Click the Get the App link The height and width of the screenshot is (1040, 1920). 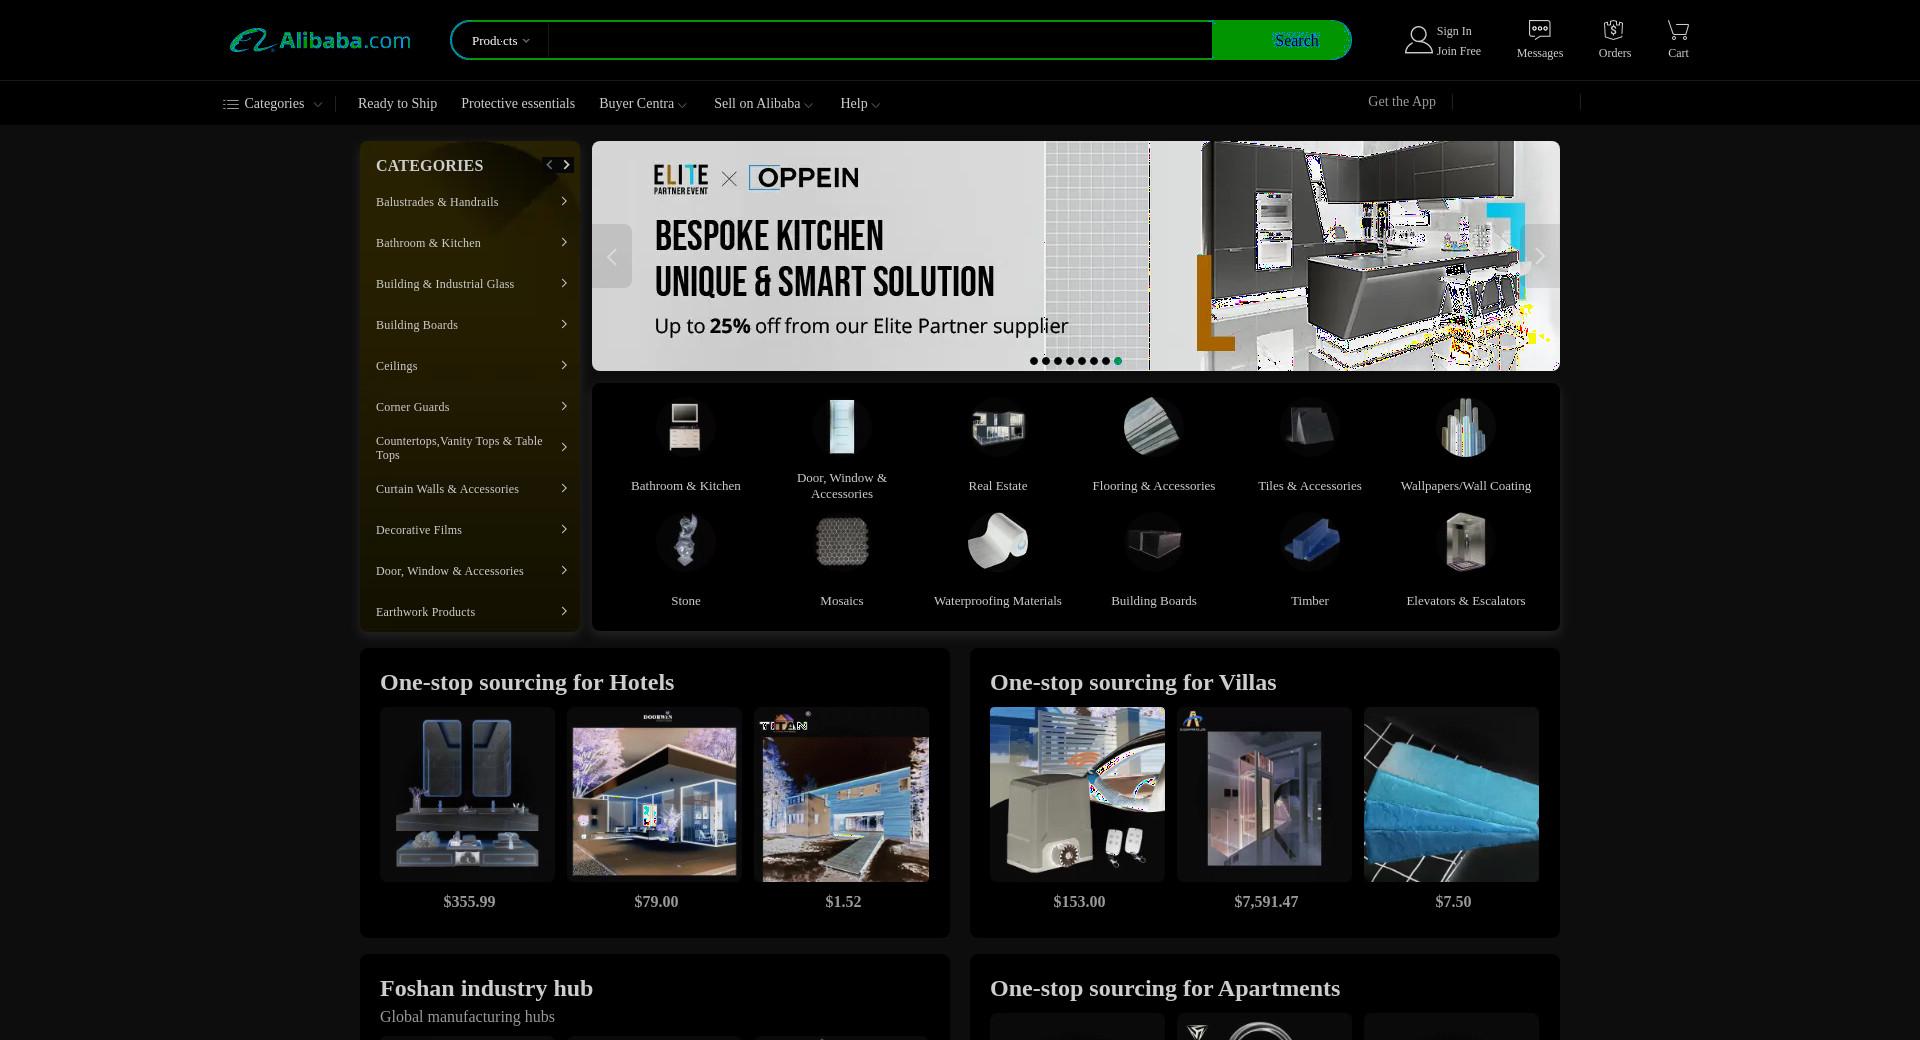[1401, 102]
